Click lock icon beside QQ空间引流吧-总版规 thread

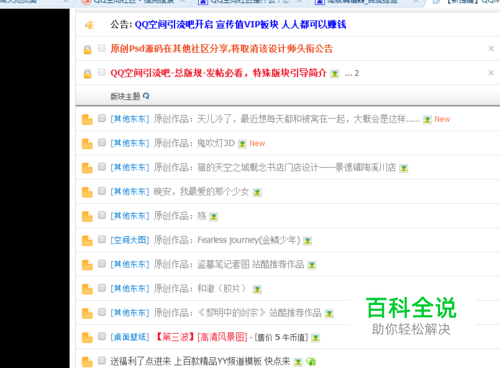(x=87, y=74)
